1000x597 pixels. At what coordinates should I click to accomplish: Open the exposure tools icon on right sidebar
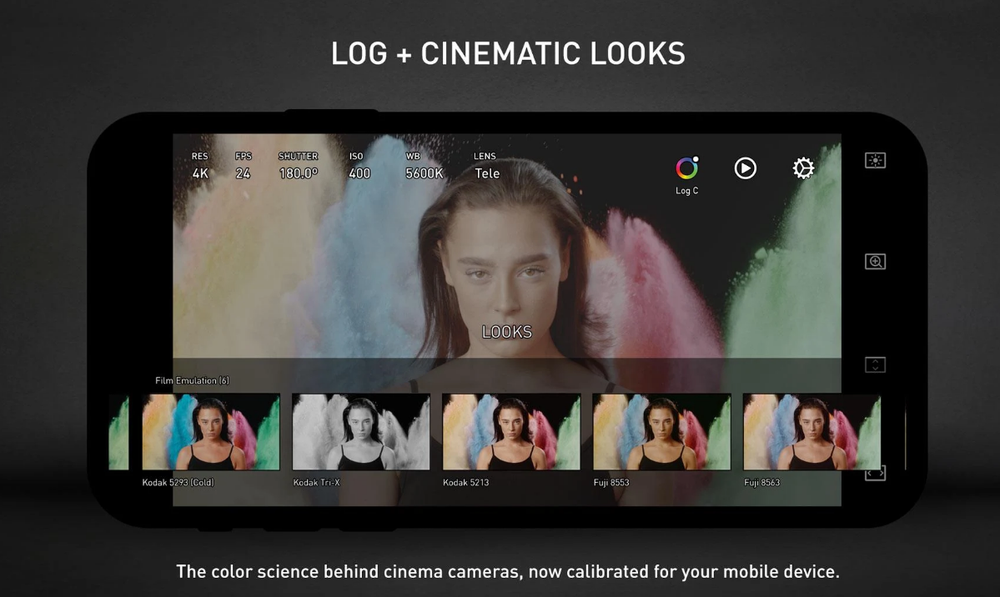[874, 160]
